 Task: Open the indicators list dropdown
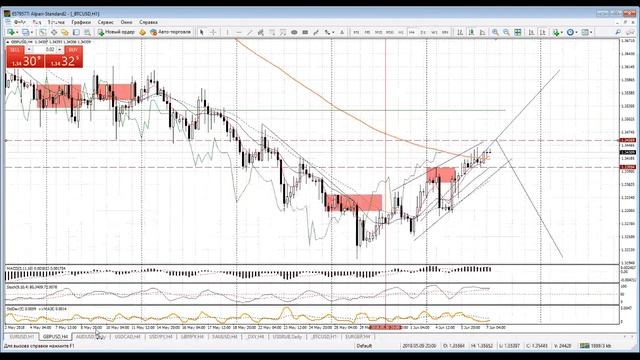tap(558, 32)
